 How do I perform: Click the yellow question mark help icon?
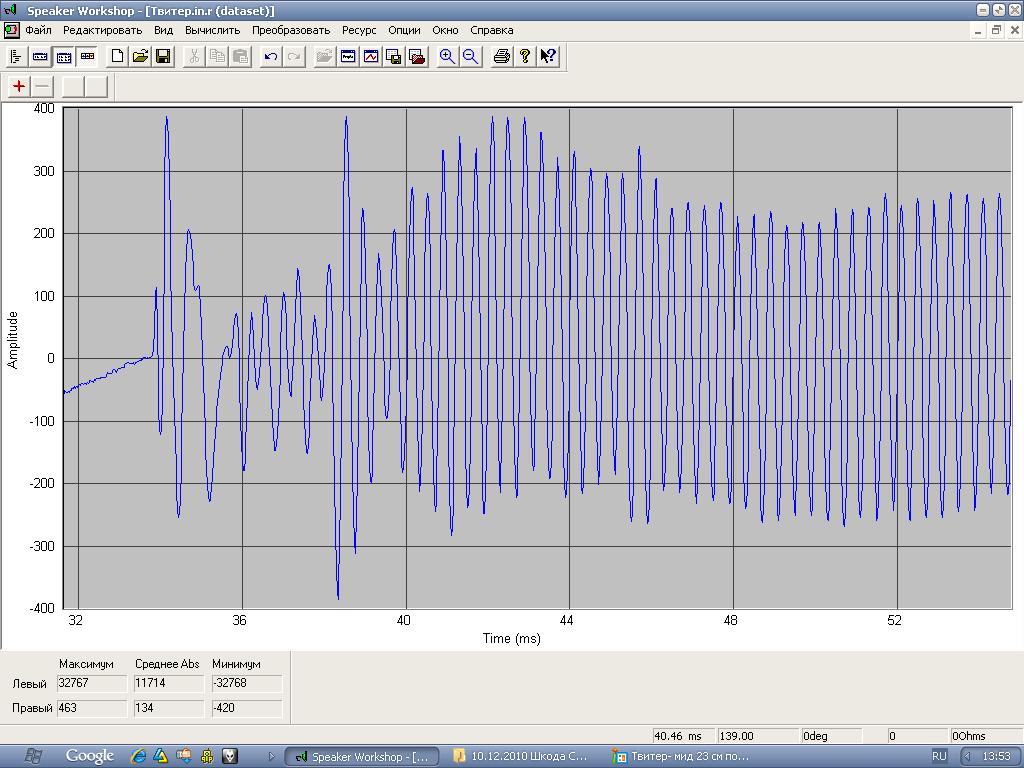pos(525,57)
